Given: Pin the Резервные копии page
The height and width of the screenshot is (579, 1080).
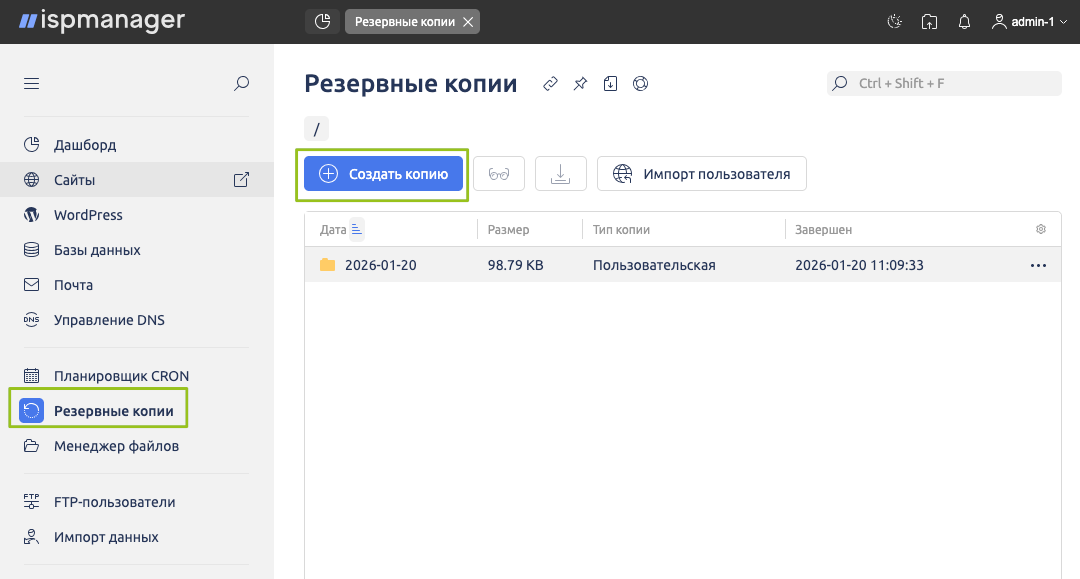Looking at the screenshot, I should 580,84.
